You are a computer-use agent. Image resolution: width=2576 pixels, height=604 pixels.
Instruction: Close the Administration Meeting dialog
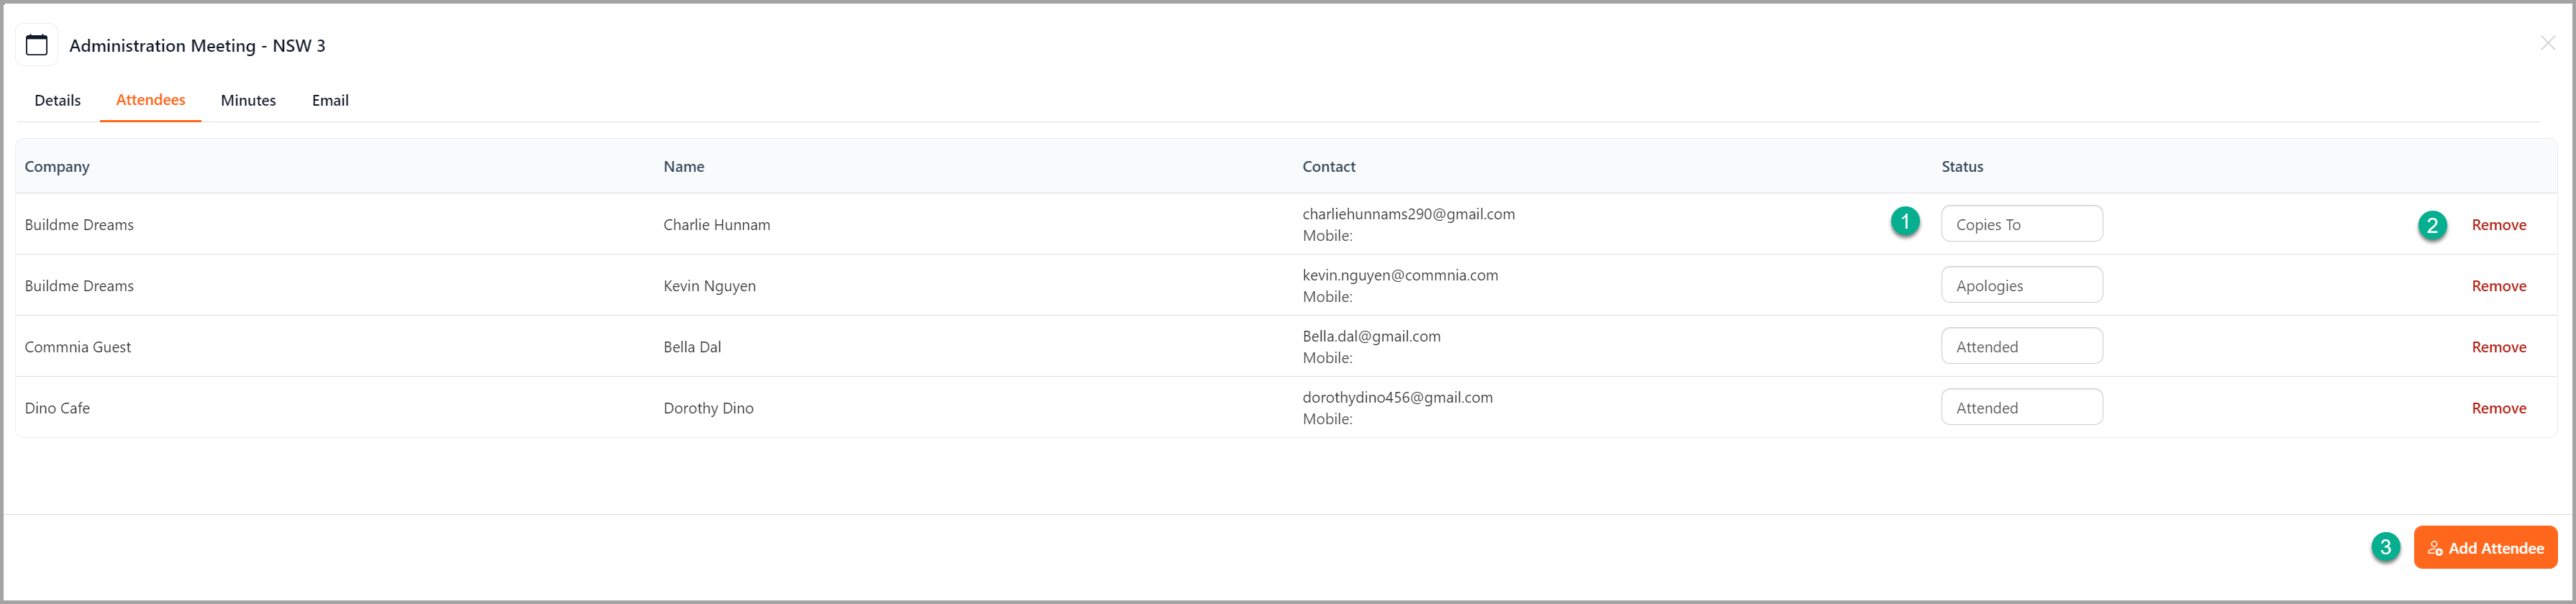(x=2547, y=43)
